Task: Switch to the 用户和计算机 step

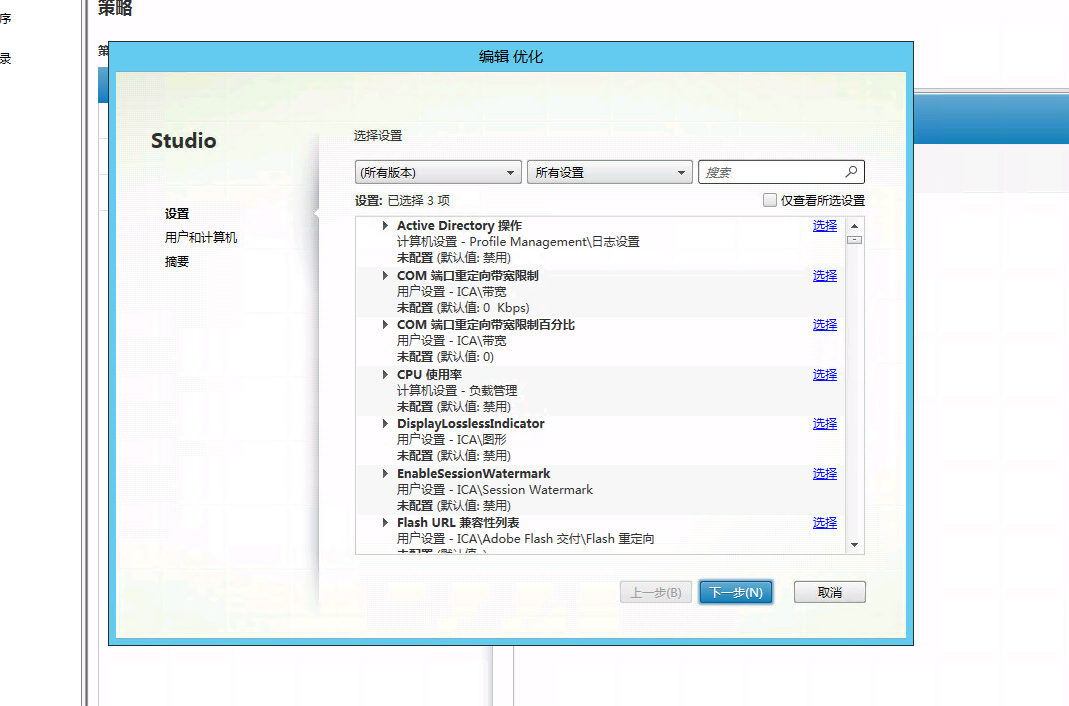Action: tap(201, 238)
